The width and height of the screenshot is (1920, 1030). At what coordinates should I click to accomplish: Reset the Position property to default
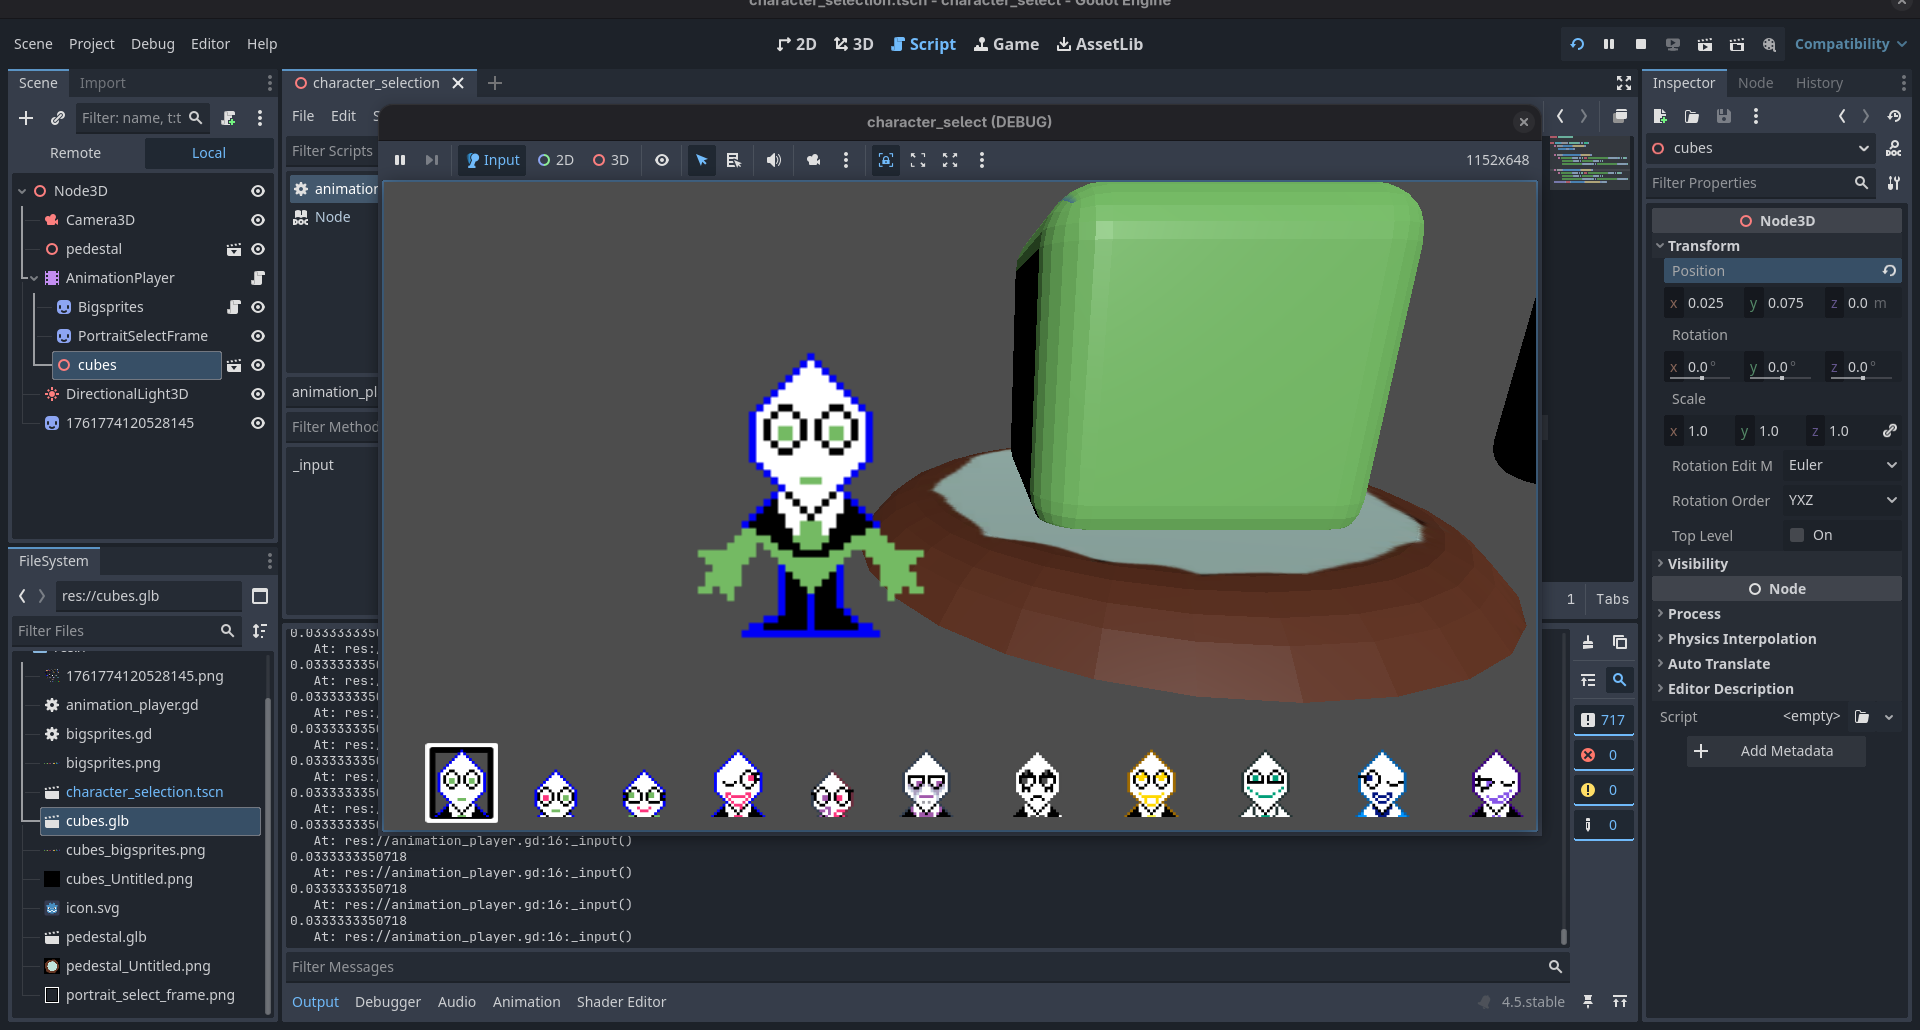click(x=1889, y=271)
